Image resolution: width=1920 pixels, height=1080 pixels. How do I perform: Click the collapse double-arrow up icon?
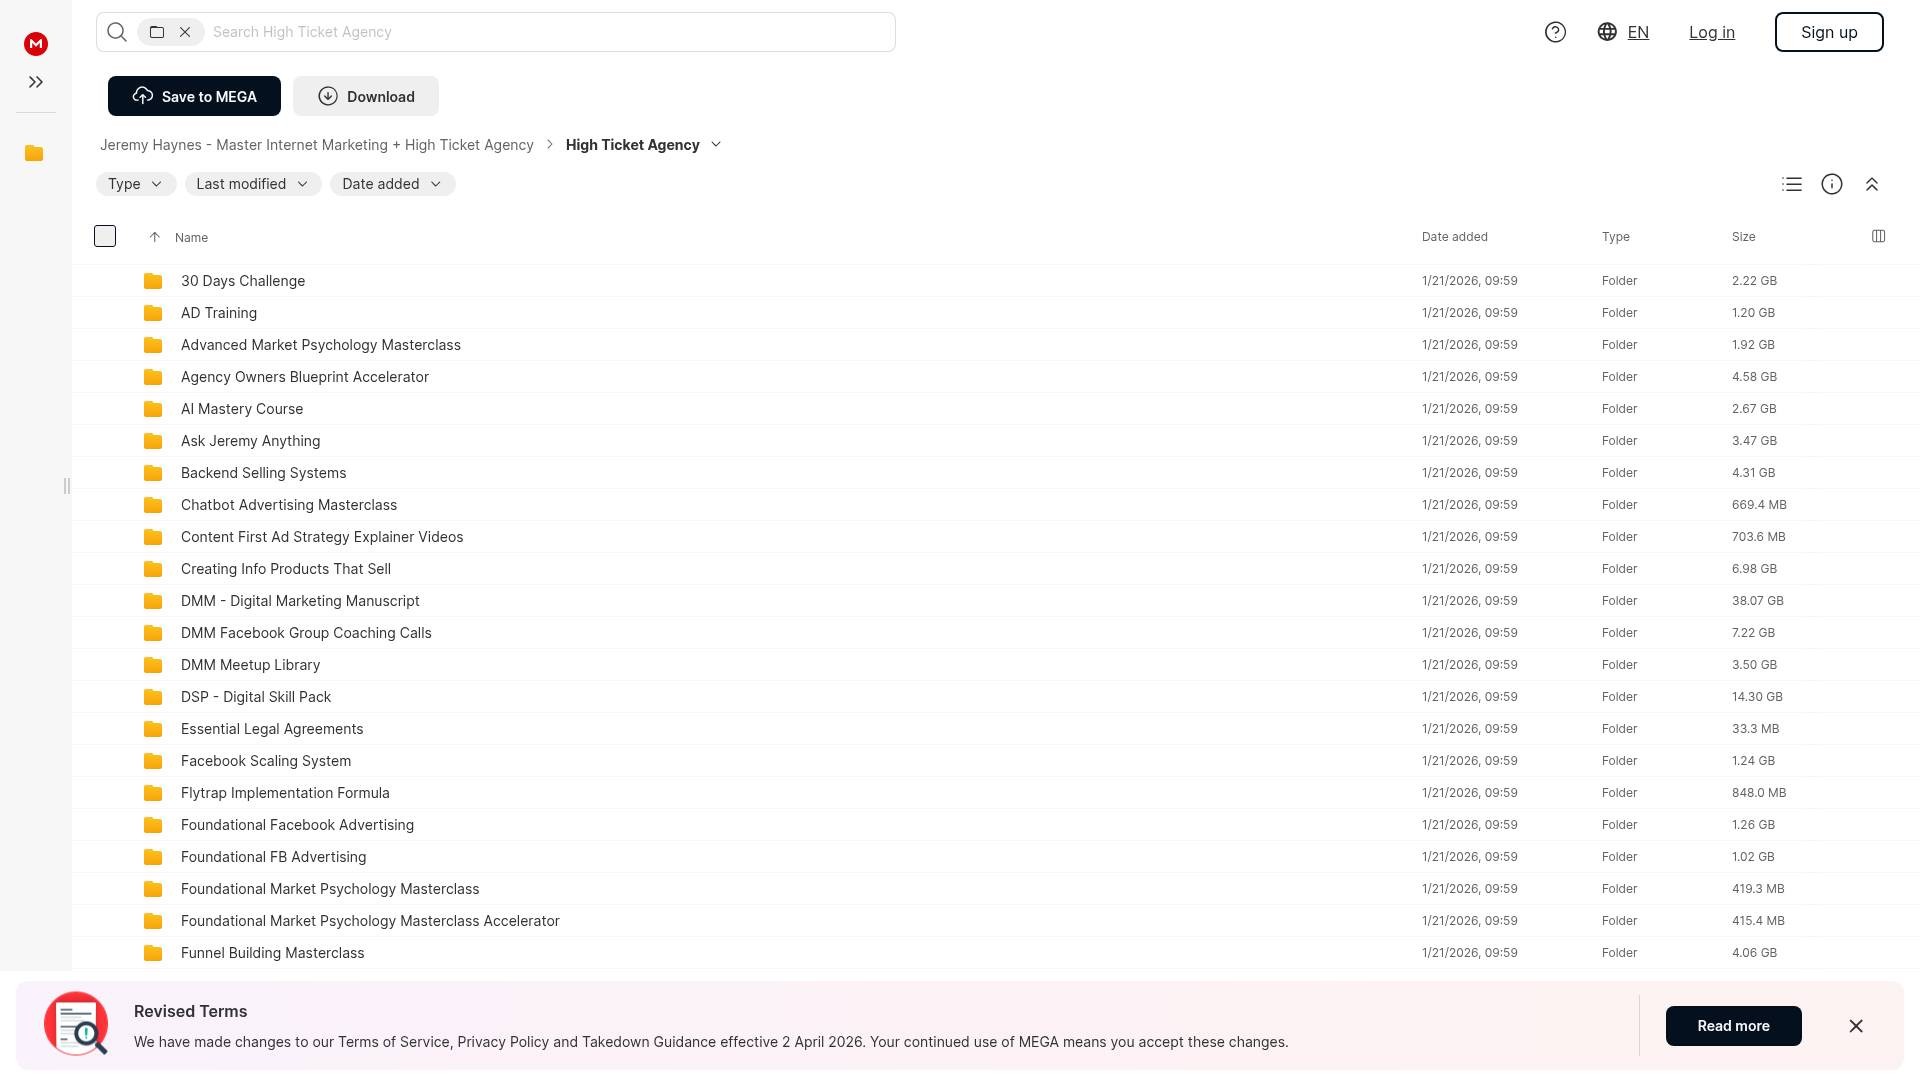click(x=1872, y=184)
